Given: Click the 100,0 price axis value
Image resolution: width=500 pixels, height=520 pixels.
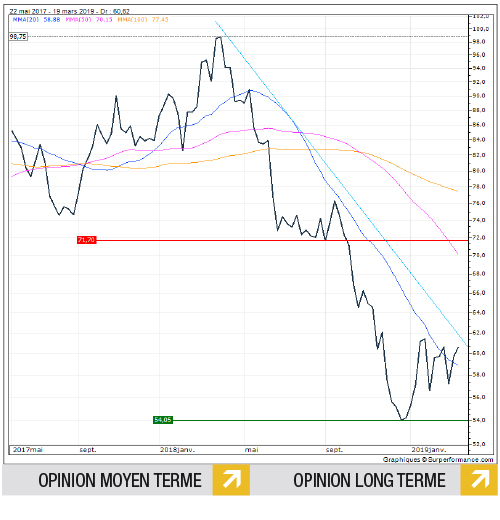Looking at the screenshot, I should click(x=481, y=29).
